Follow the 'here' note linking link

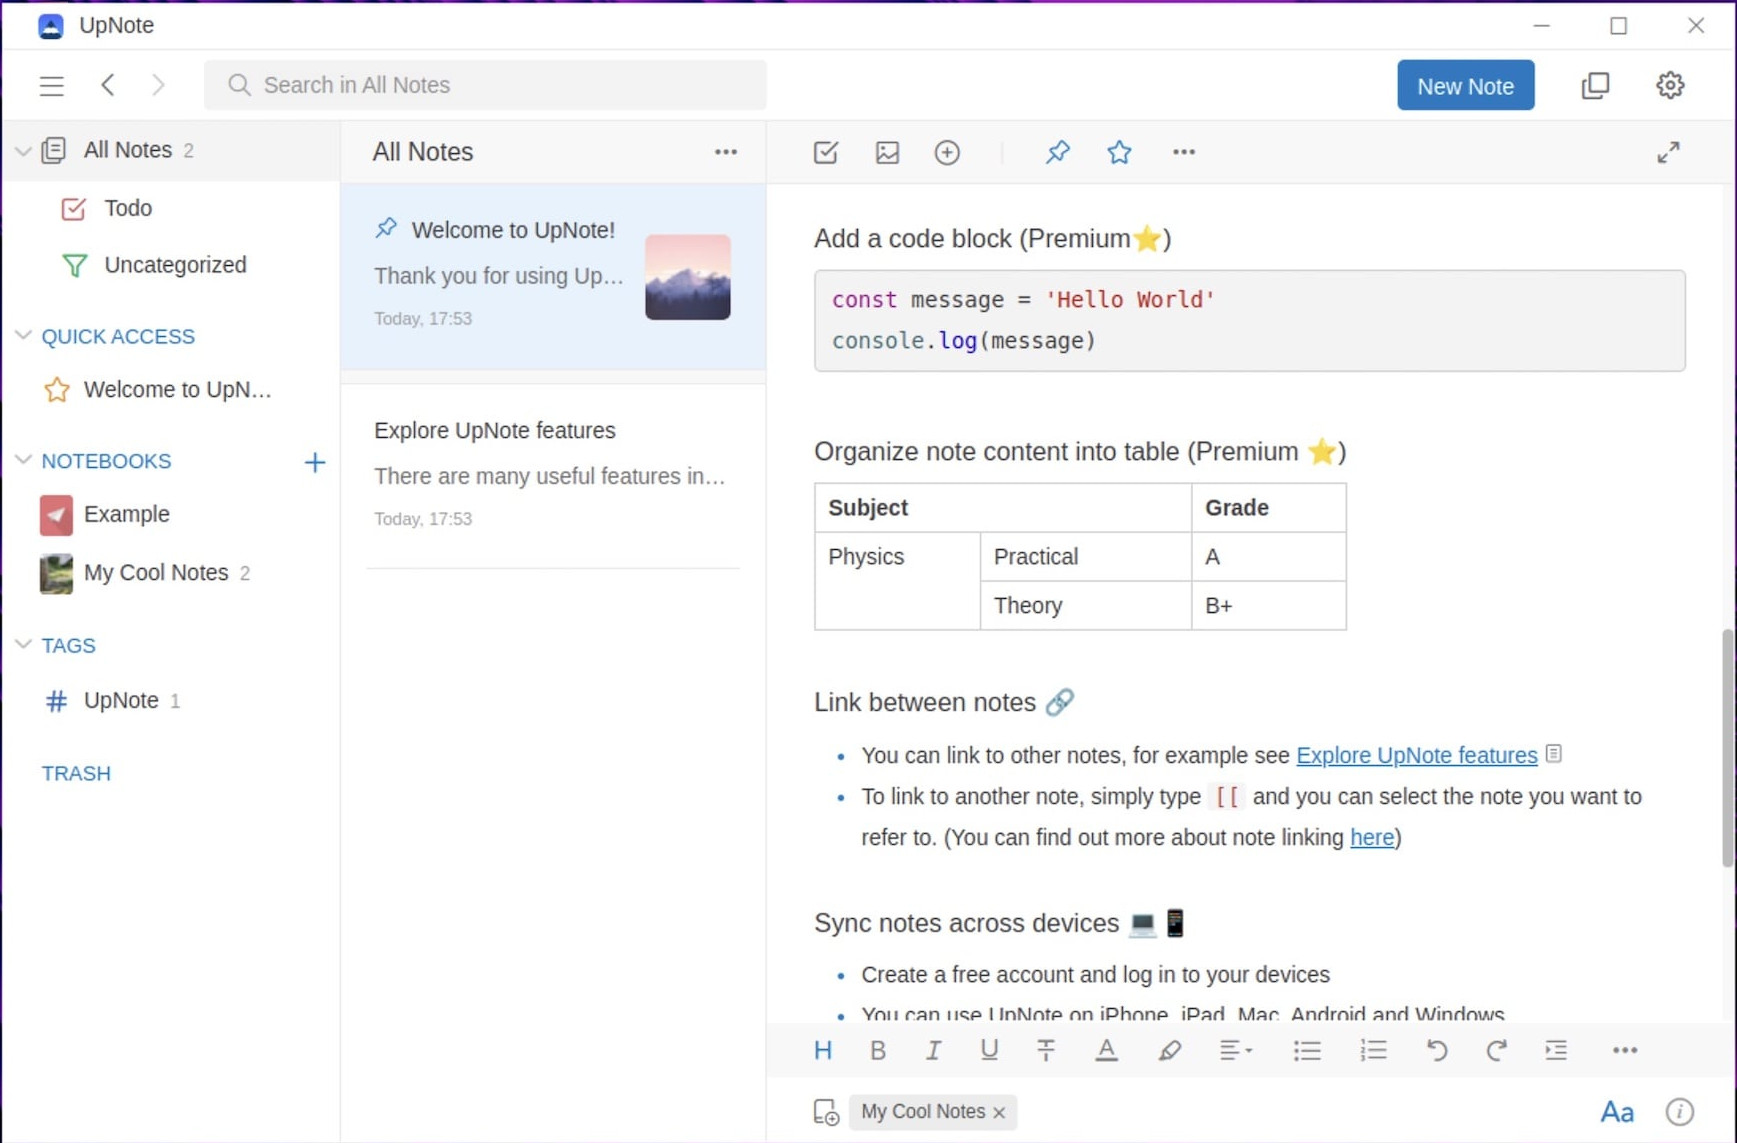coord(1372,838)
